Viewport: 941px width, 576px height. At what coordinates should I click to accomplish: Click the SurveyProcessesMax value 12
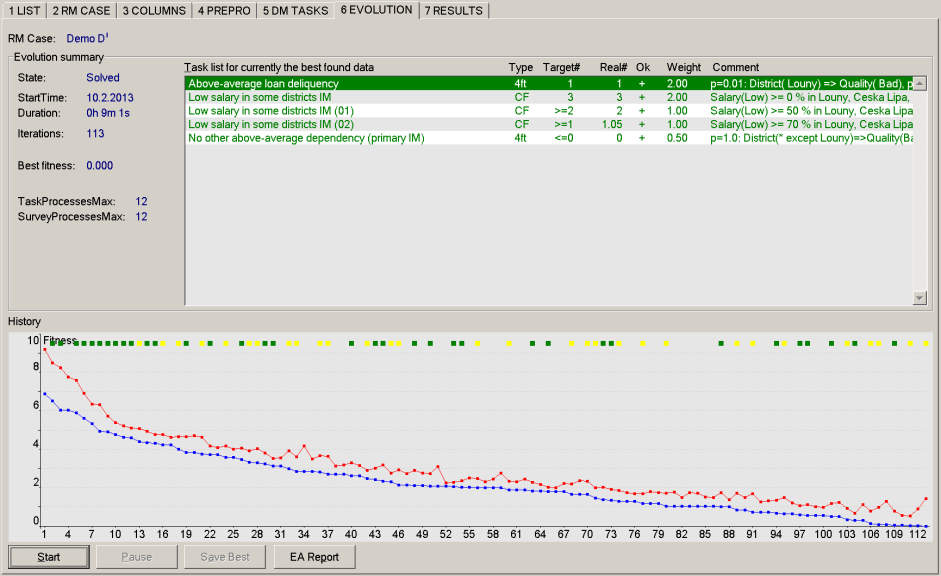tap(141, 217)
